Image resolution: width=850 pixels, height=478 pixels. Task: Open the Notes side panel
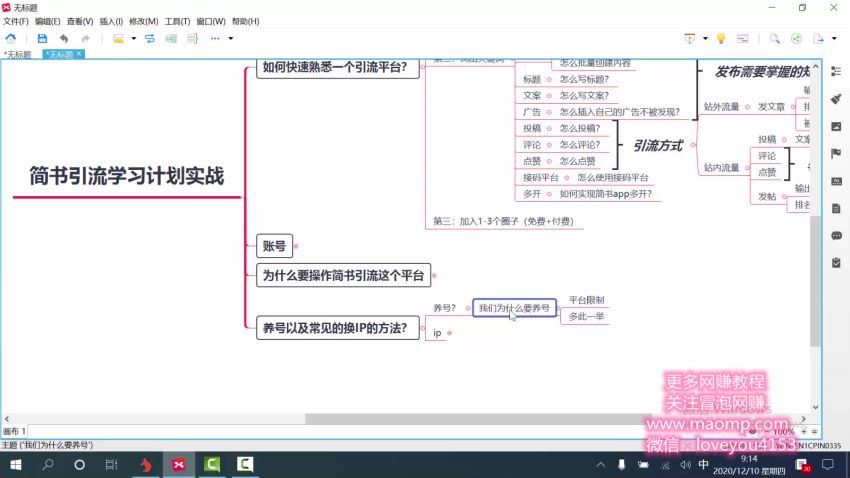pyautogui.click(x=836, y=208)
